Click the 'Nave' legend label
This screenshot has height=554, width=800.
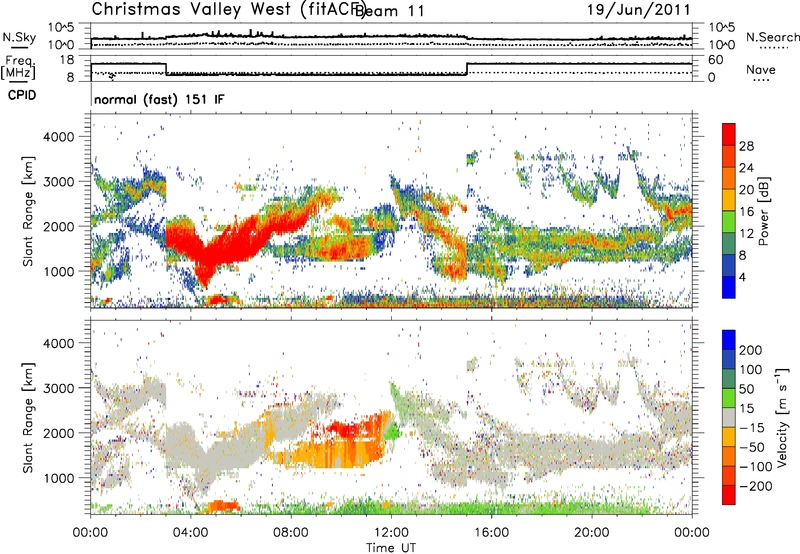point(761,69)
